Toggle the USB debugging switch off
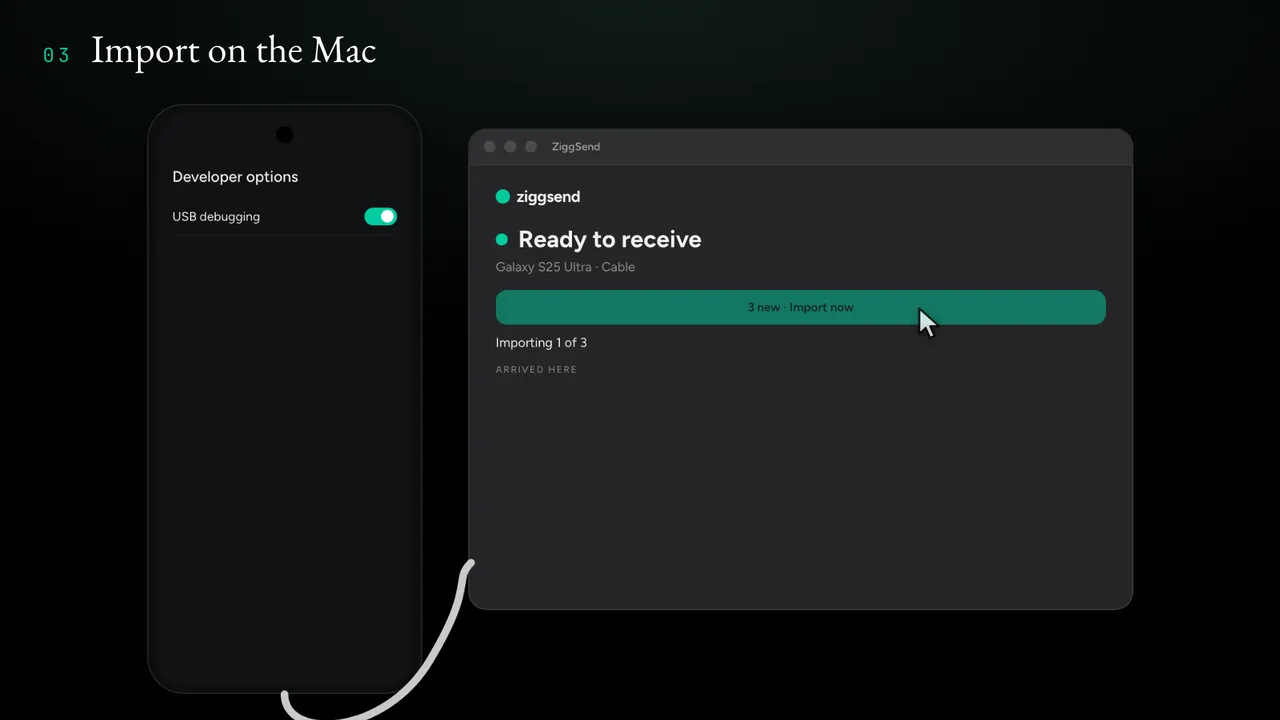 [380, 216]
